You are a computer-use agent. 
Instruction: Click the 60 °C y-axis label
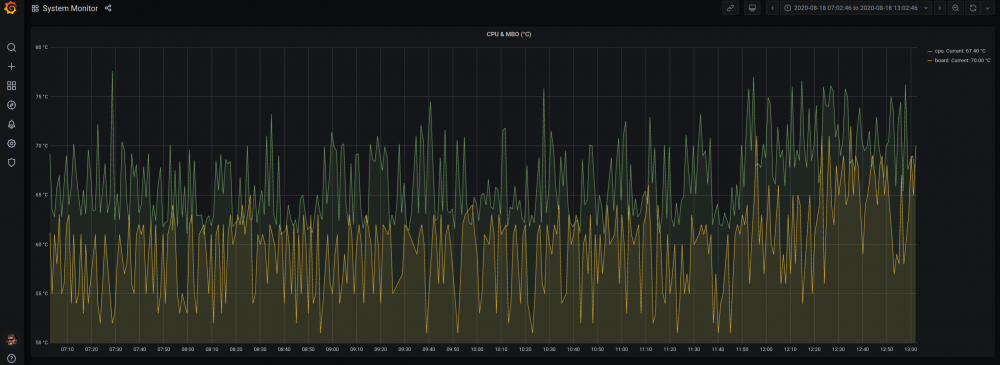41,244
